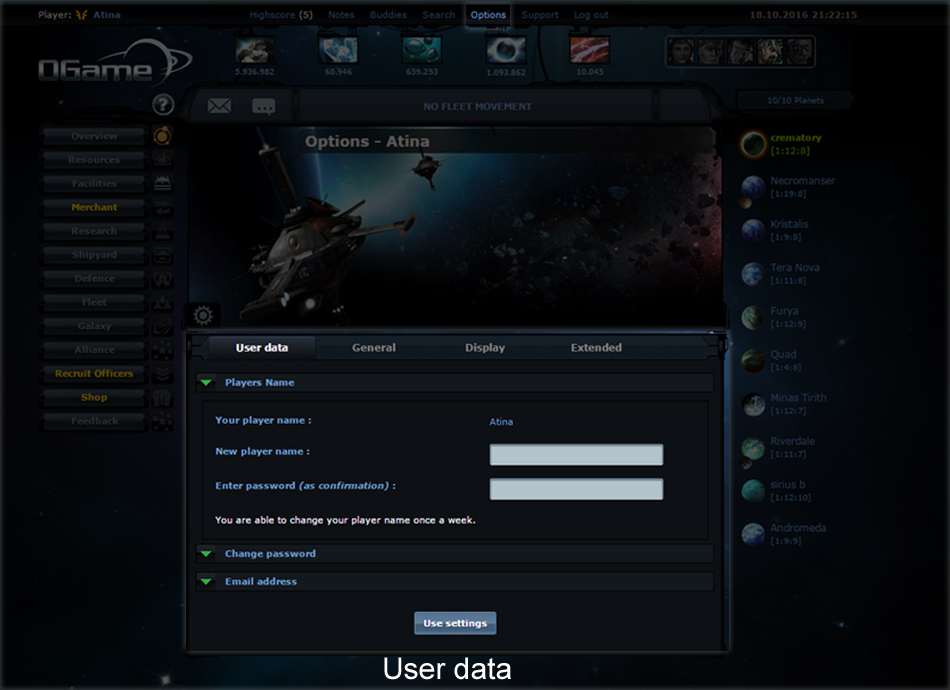Click the icon beside the Overview menu
This screenshot has width=950, height=690.
(162, 136)
